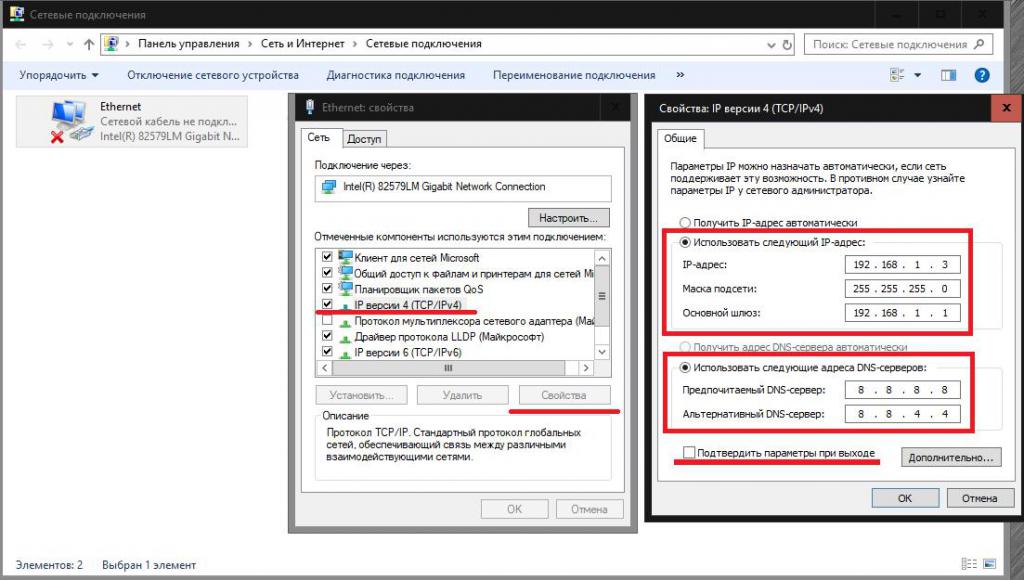Check Подтвердить параметры при выходе checkbox
This screenshot has width=1024, height=580.
[689, 452]
